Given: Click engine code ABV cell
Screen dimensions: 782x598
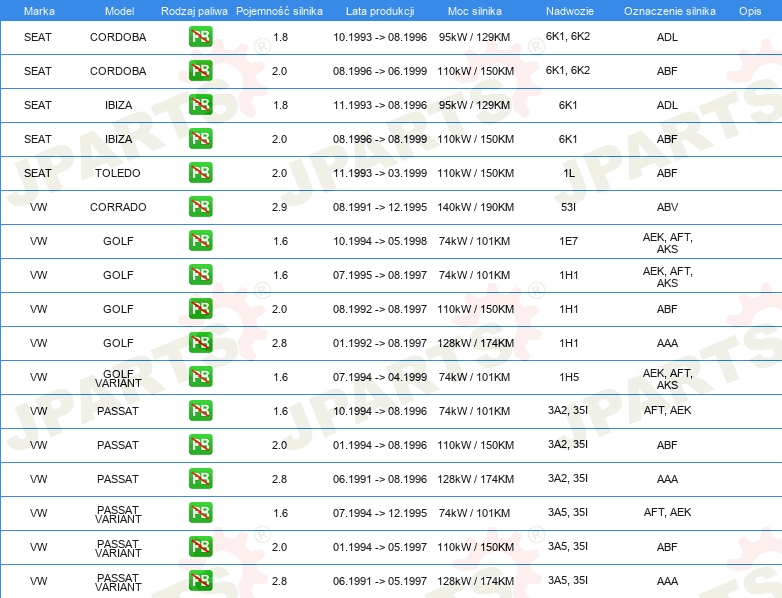Looking at the screenshot, I should coord(667,207).
